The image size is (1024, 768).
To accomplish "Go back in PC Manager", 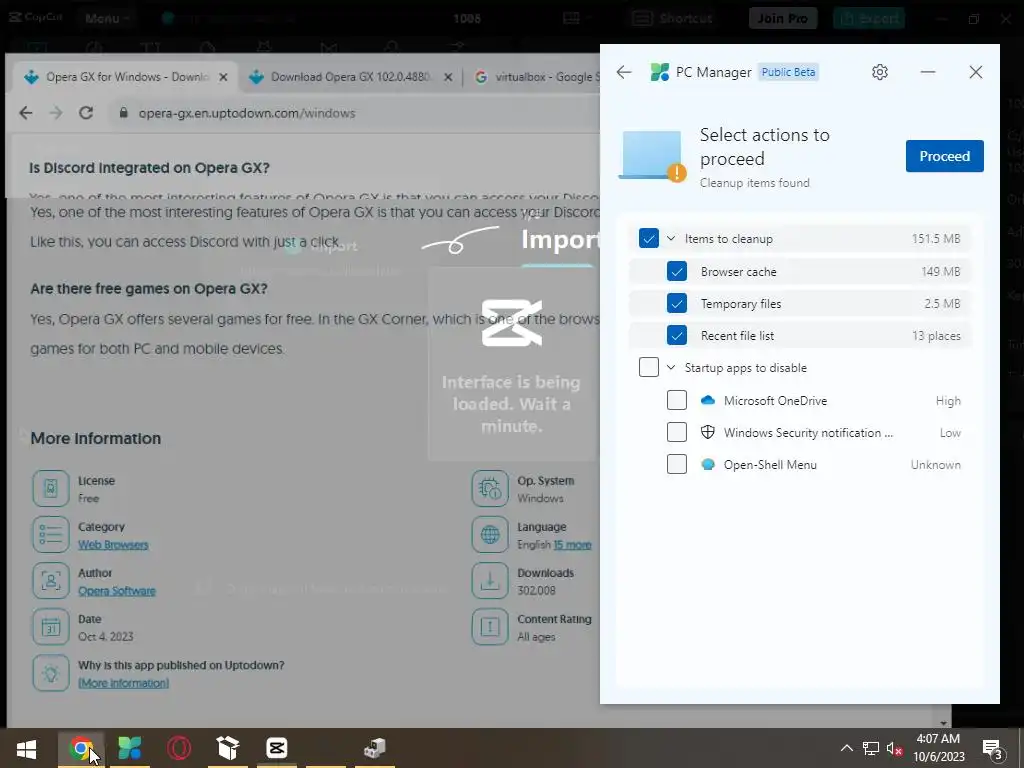I will pyautogui.click(x=624, y=72).
